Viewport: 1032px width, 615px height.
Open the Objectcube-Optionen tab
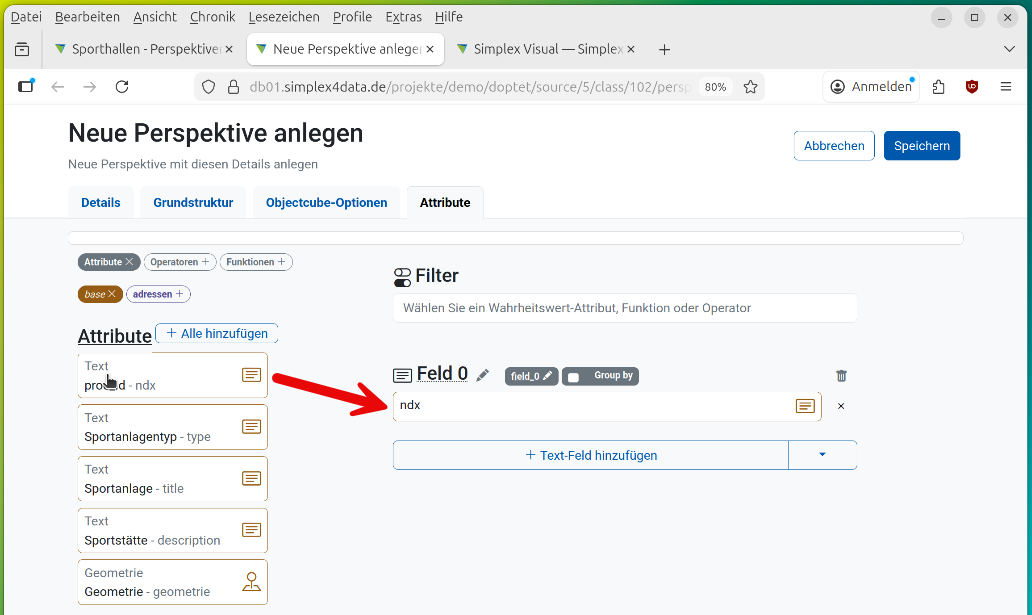click(326, 202)
